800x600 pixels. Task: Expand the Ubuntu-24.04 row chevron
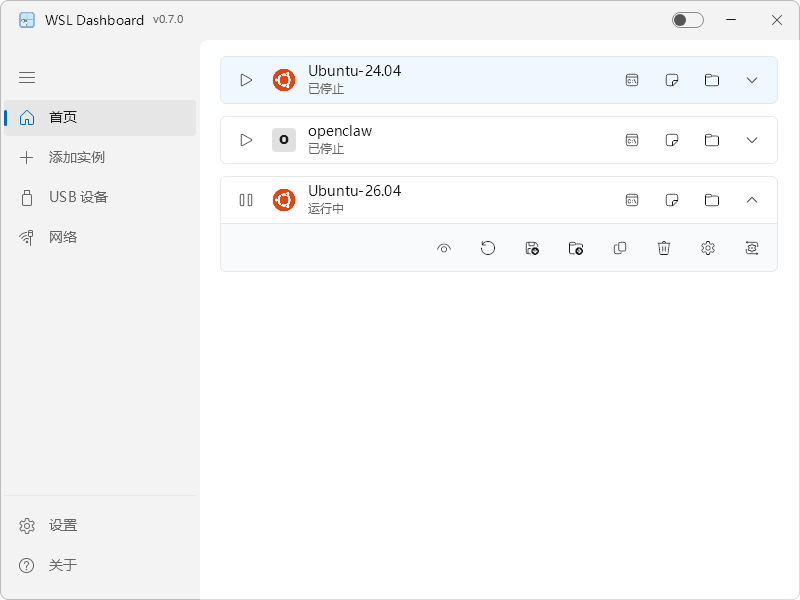coord(752,80)
